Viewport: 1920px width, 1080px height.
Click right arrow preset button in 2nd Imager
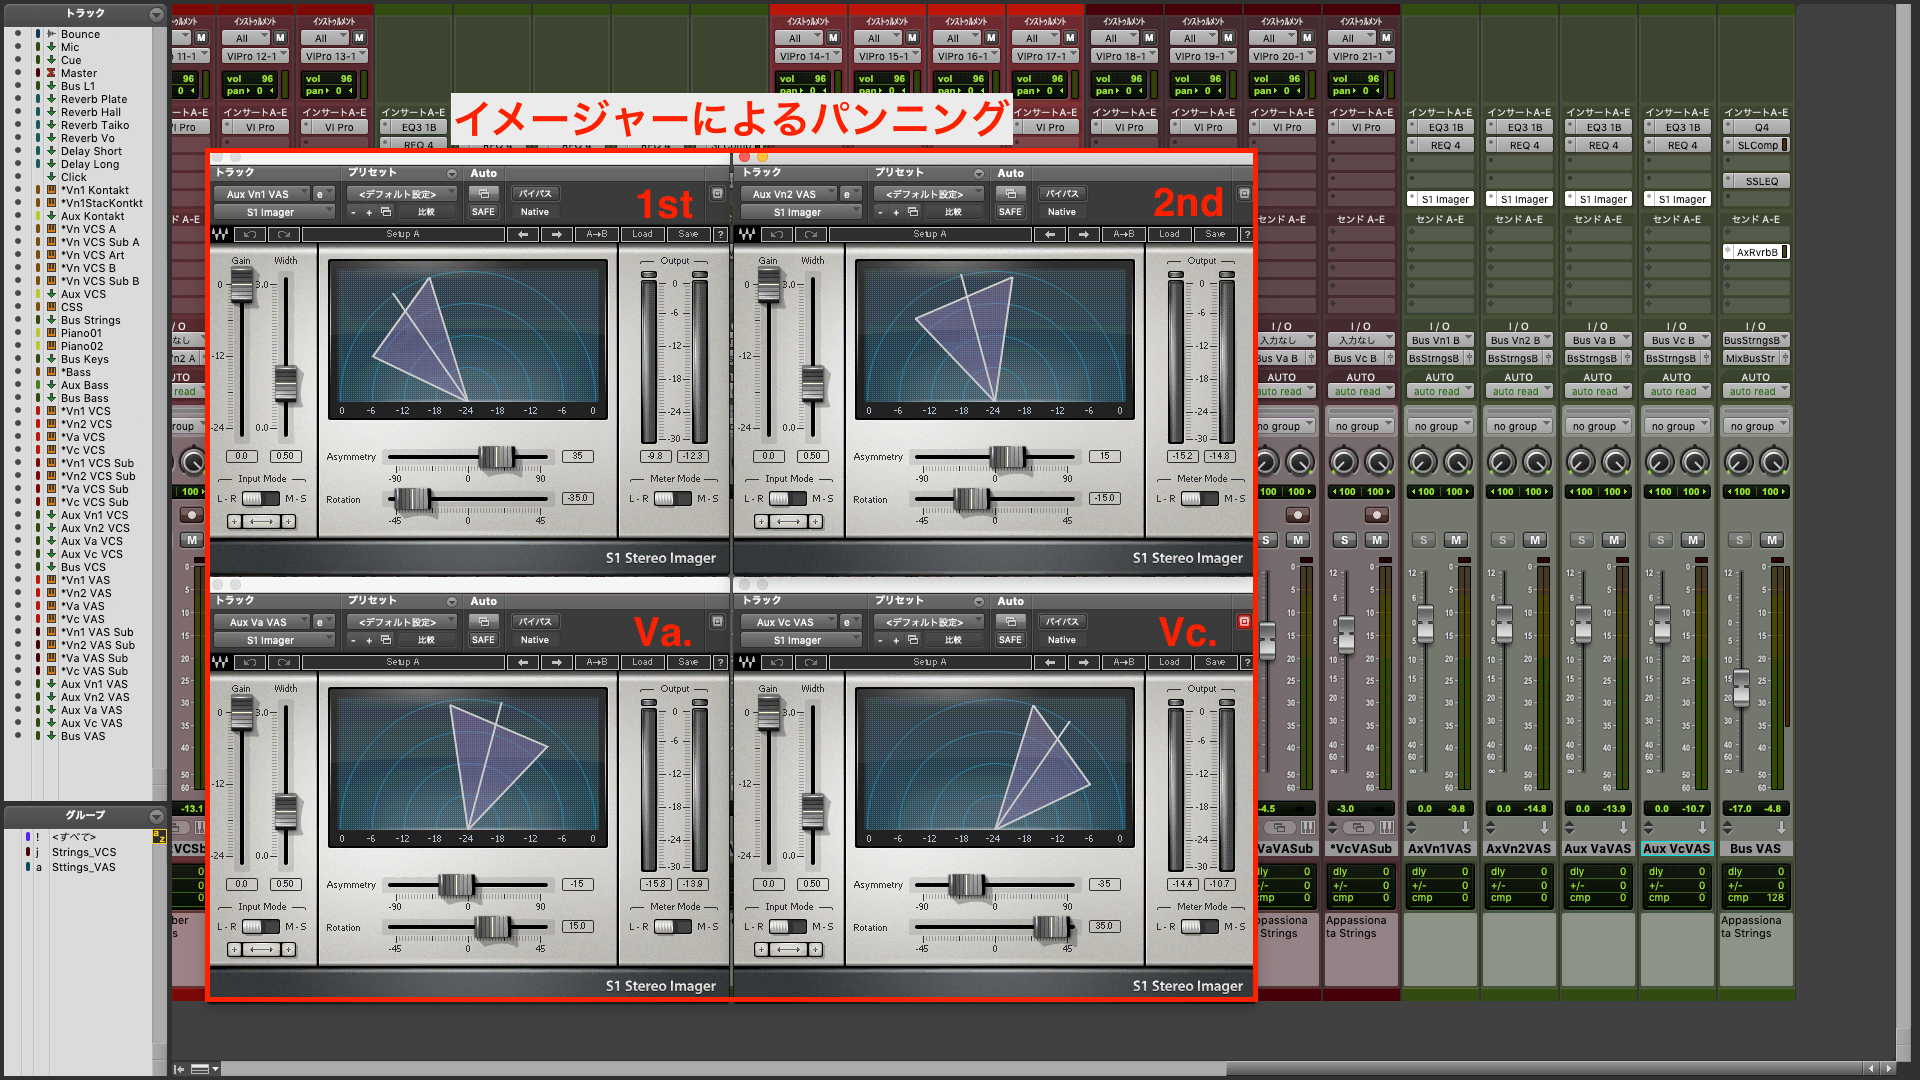click(1084, 235)
